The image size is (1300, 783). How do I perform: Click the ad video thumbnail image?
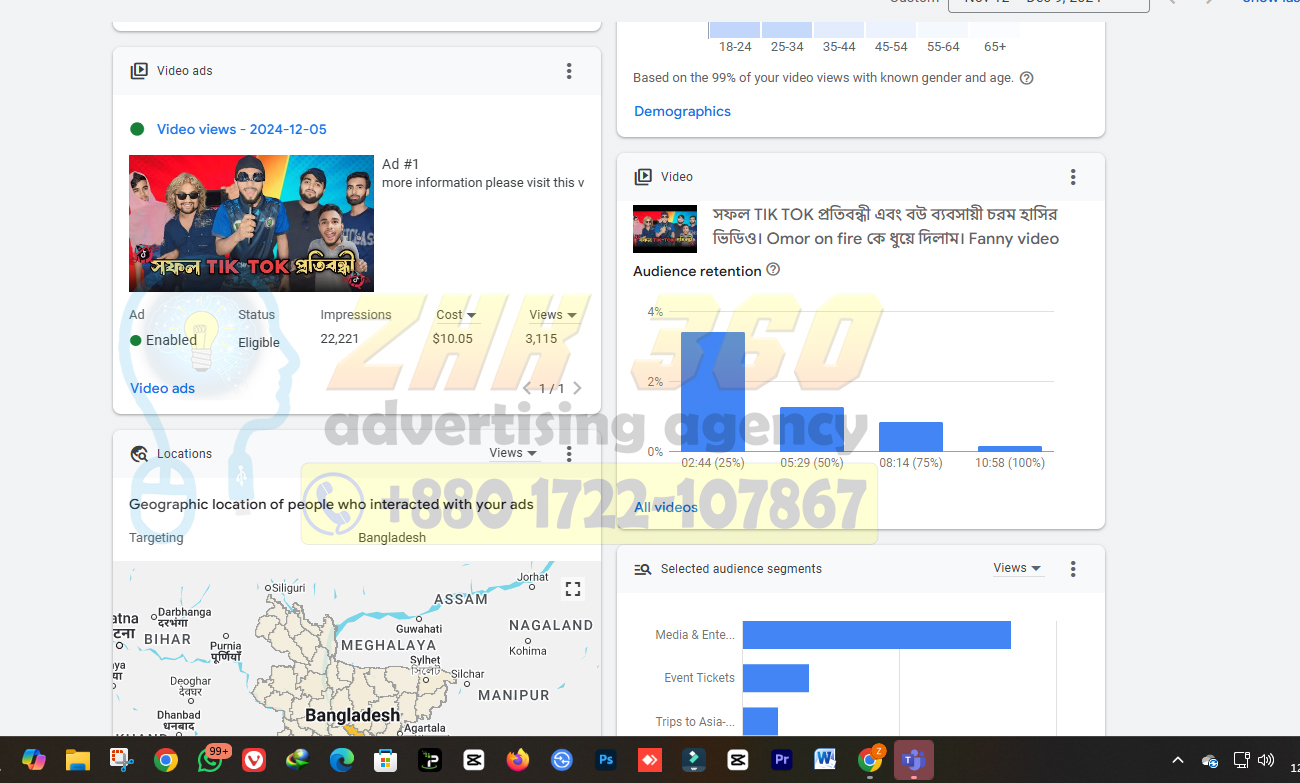[251, 223]
